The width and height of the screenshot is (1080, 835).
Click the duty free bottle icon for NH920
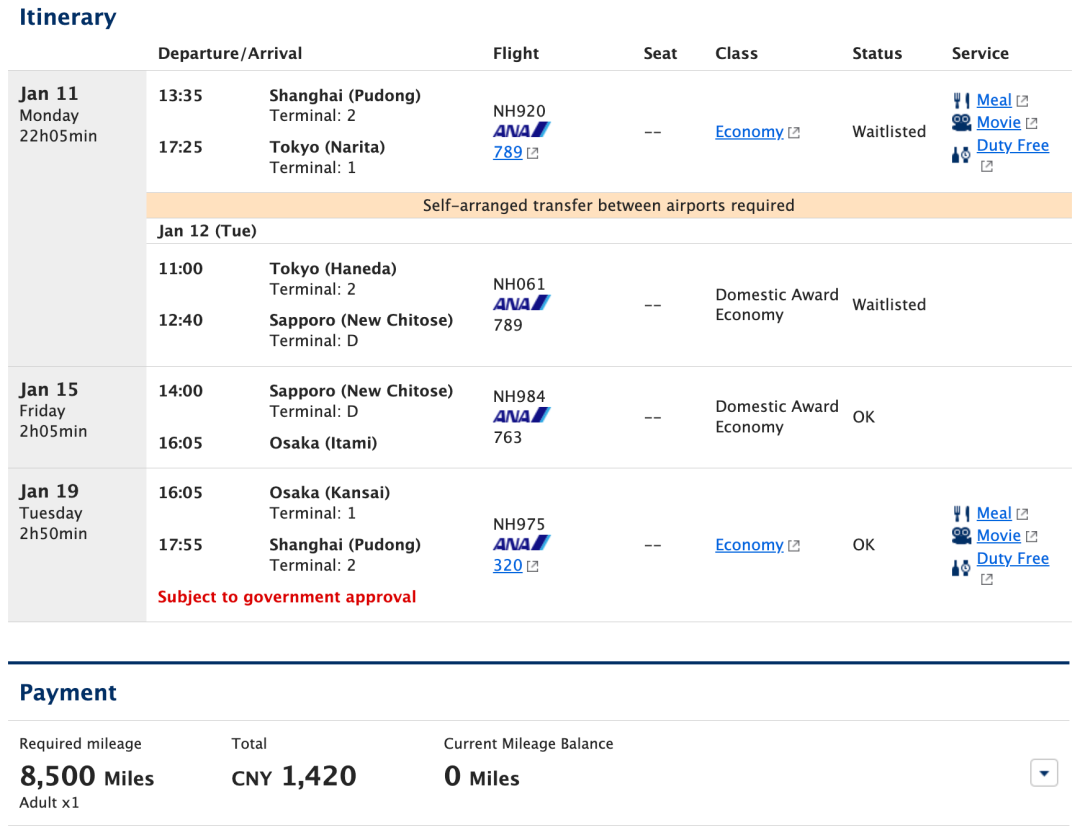[x=961, y=155]
